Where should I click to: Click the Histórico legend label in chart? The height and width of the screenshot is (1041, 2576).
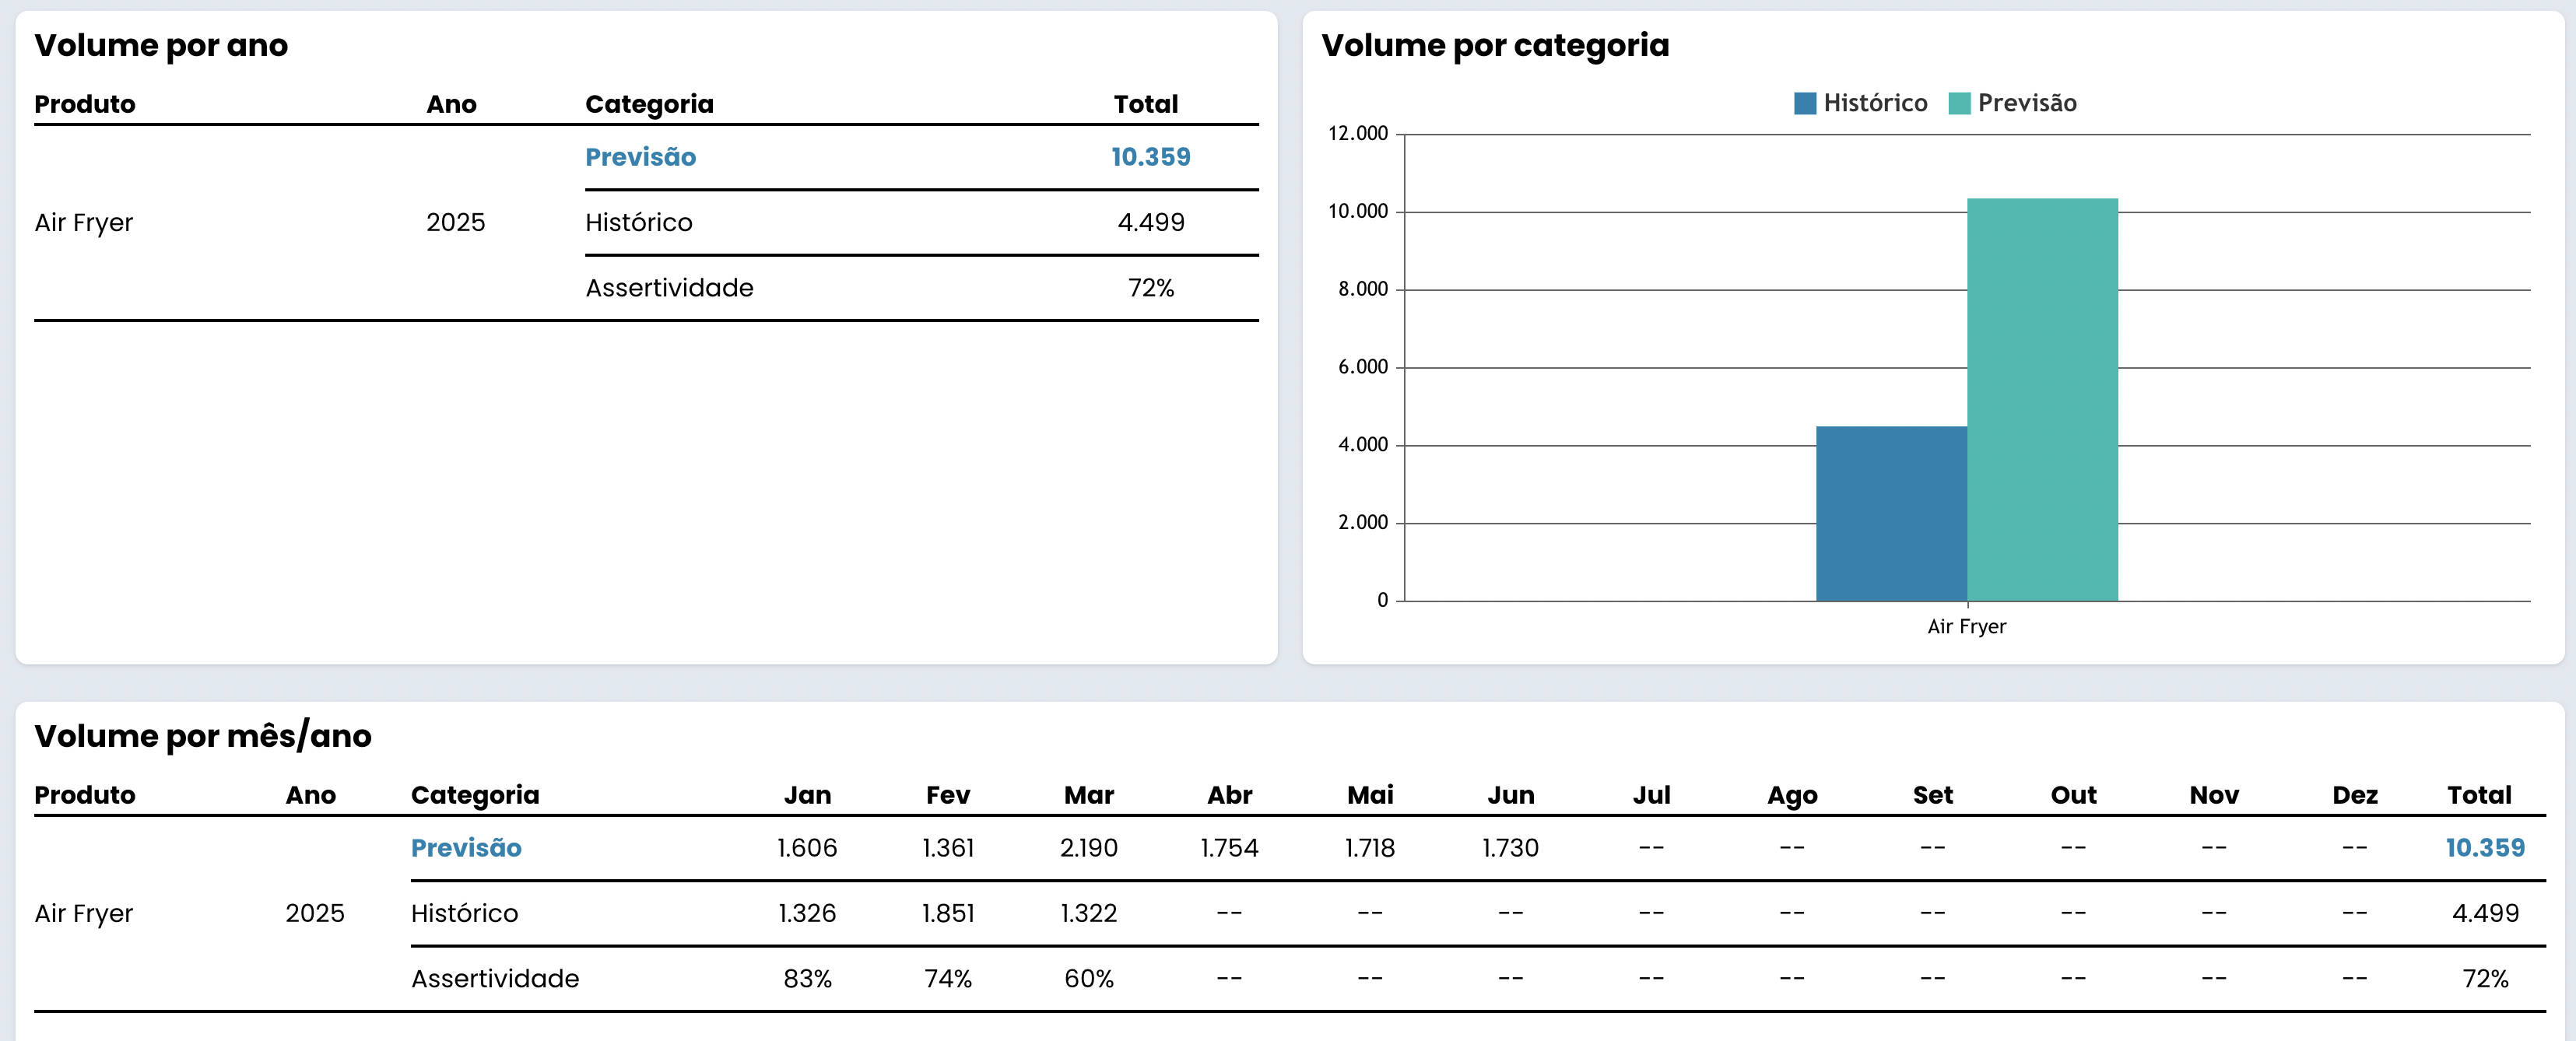pos(1875,103)
